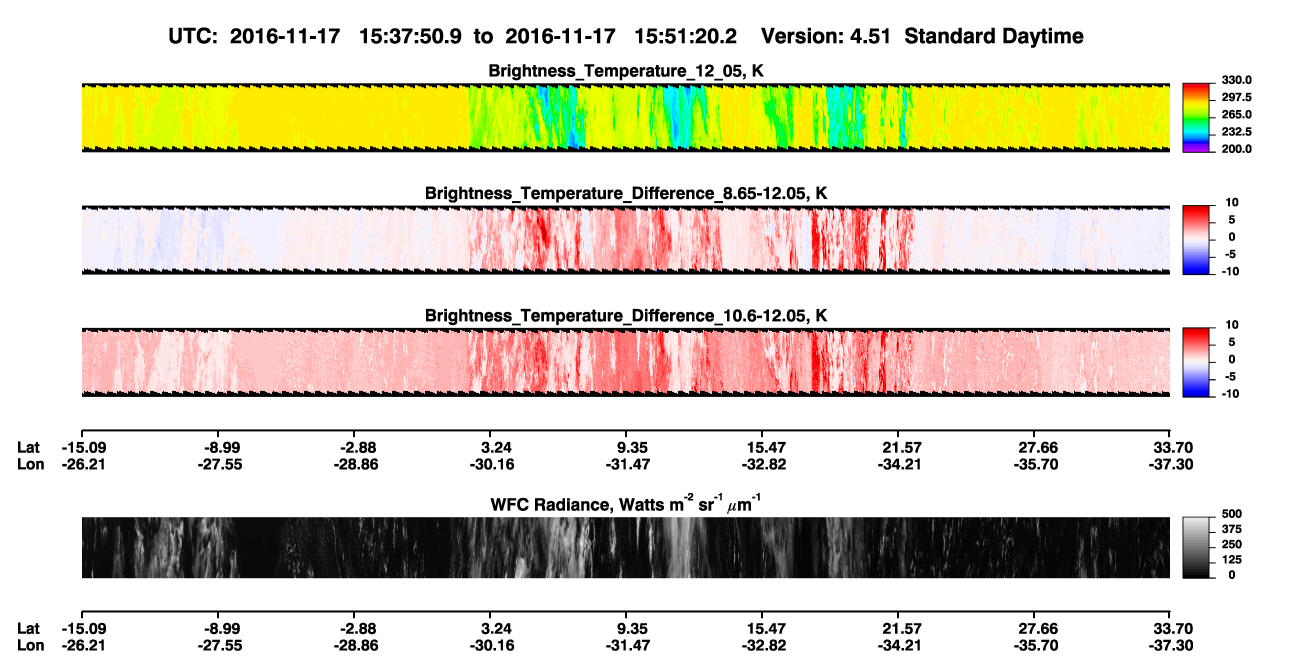
Task: Click the '10' tick of 10.6-12.05 colorbar
Action: click(x=1231, y=324)
